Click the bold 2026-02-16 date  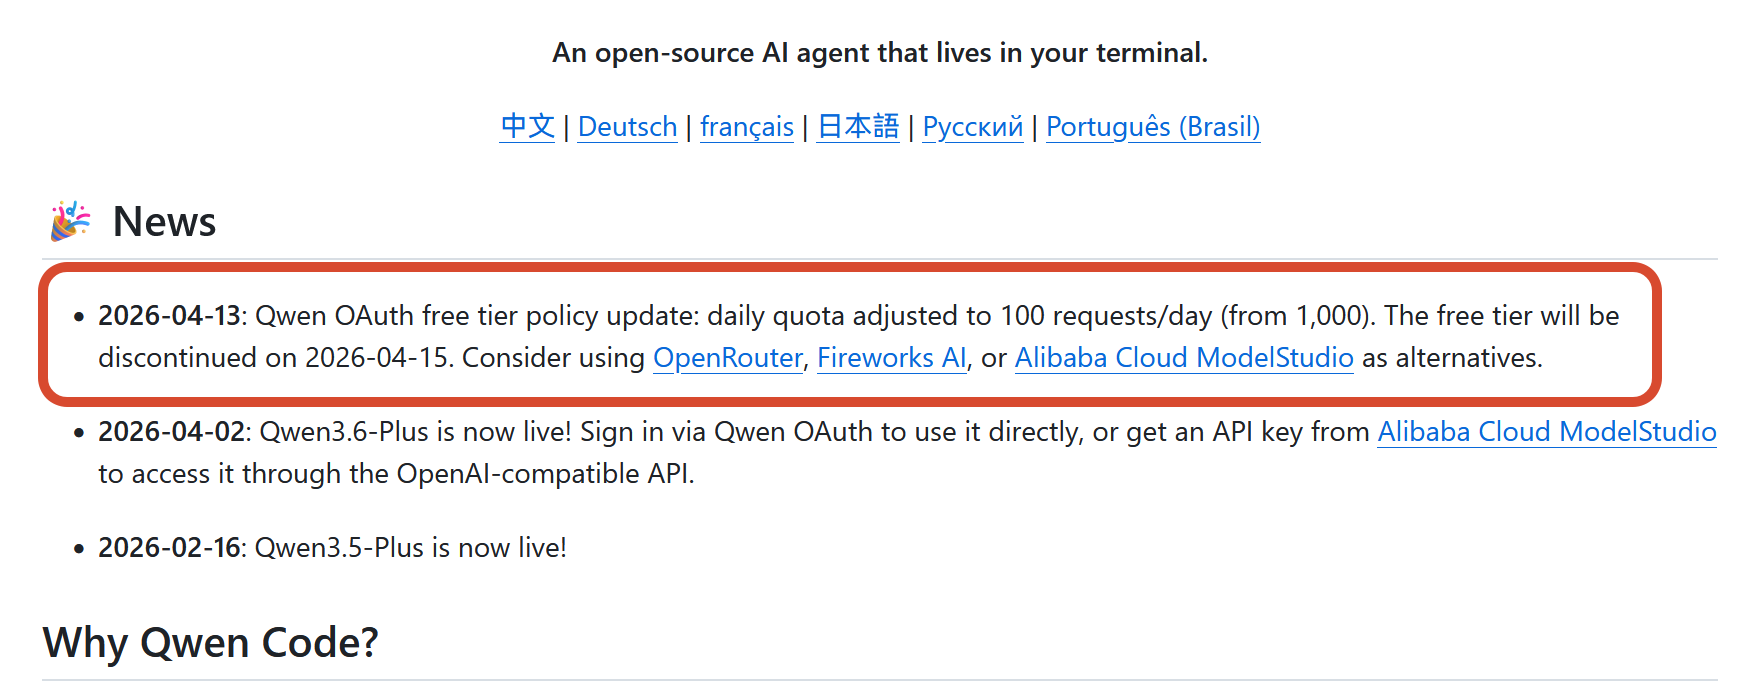coord(169,548)
